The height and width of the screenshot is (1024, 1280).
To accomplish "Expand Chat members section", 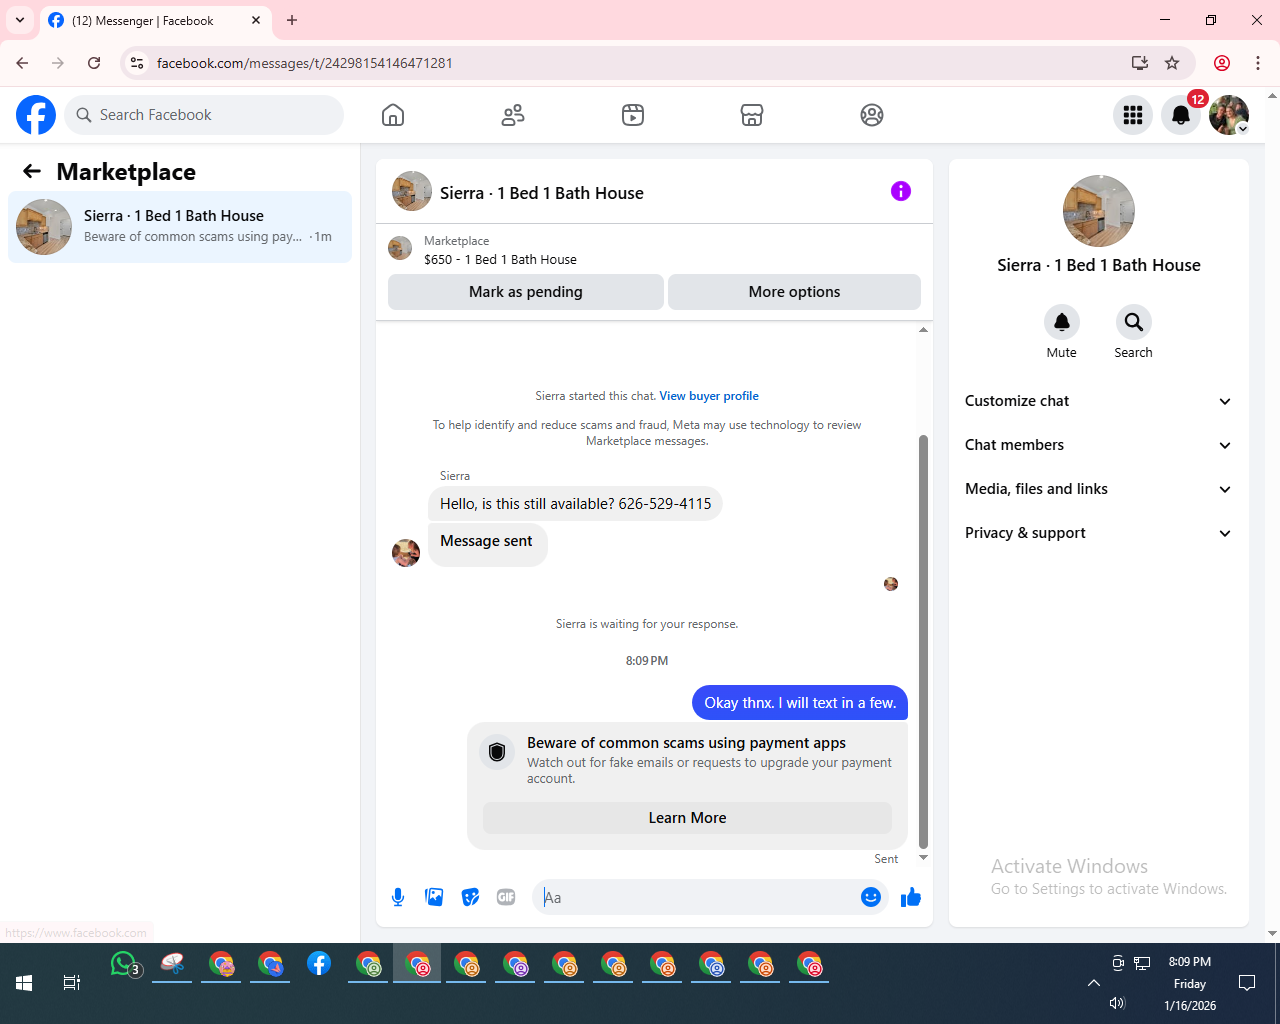I will (x=1099, y=445).
